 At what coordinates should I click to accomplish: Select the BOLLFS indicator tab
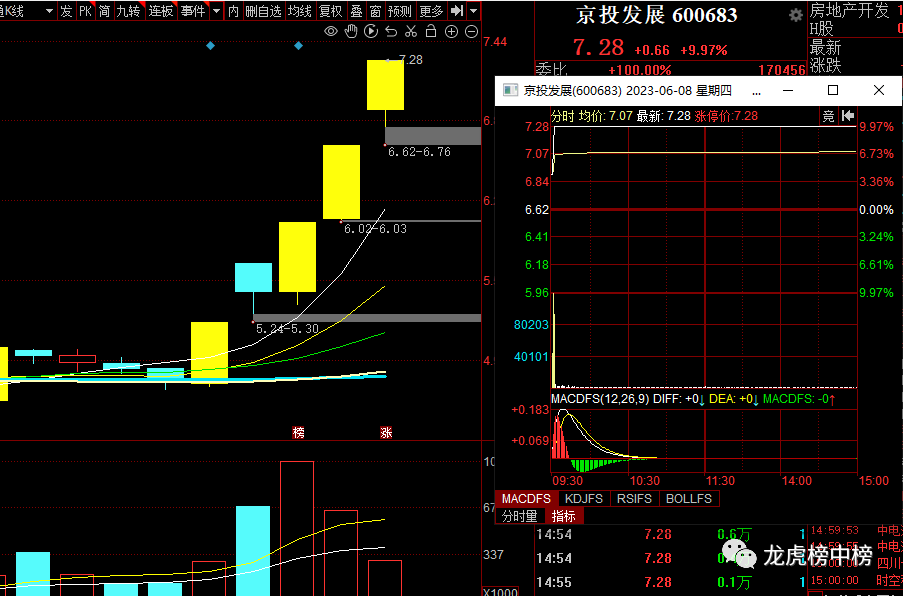coord(689,498)
